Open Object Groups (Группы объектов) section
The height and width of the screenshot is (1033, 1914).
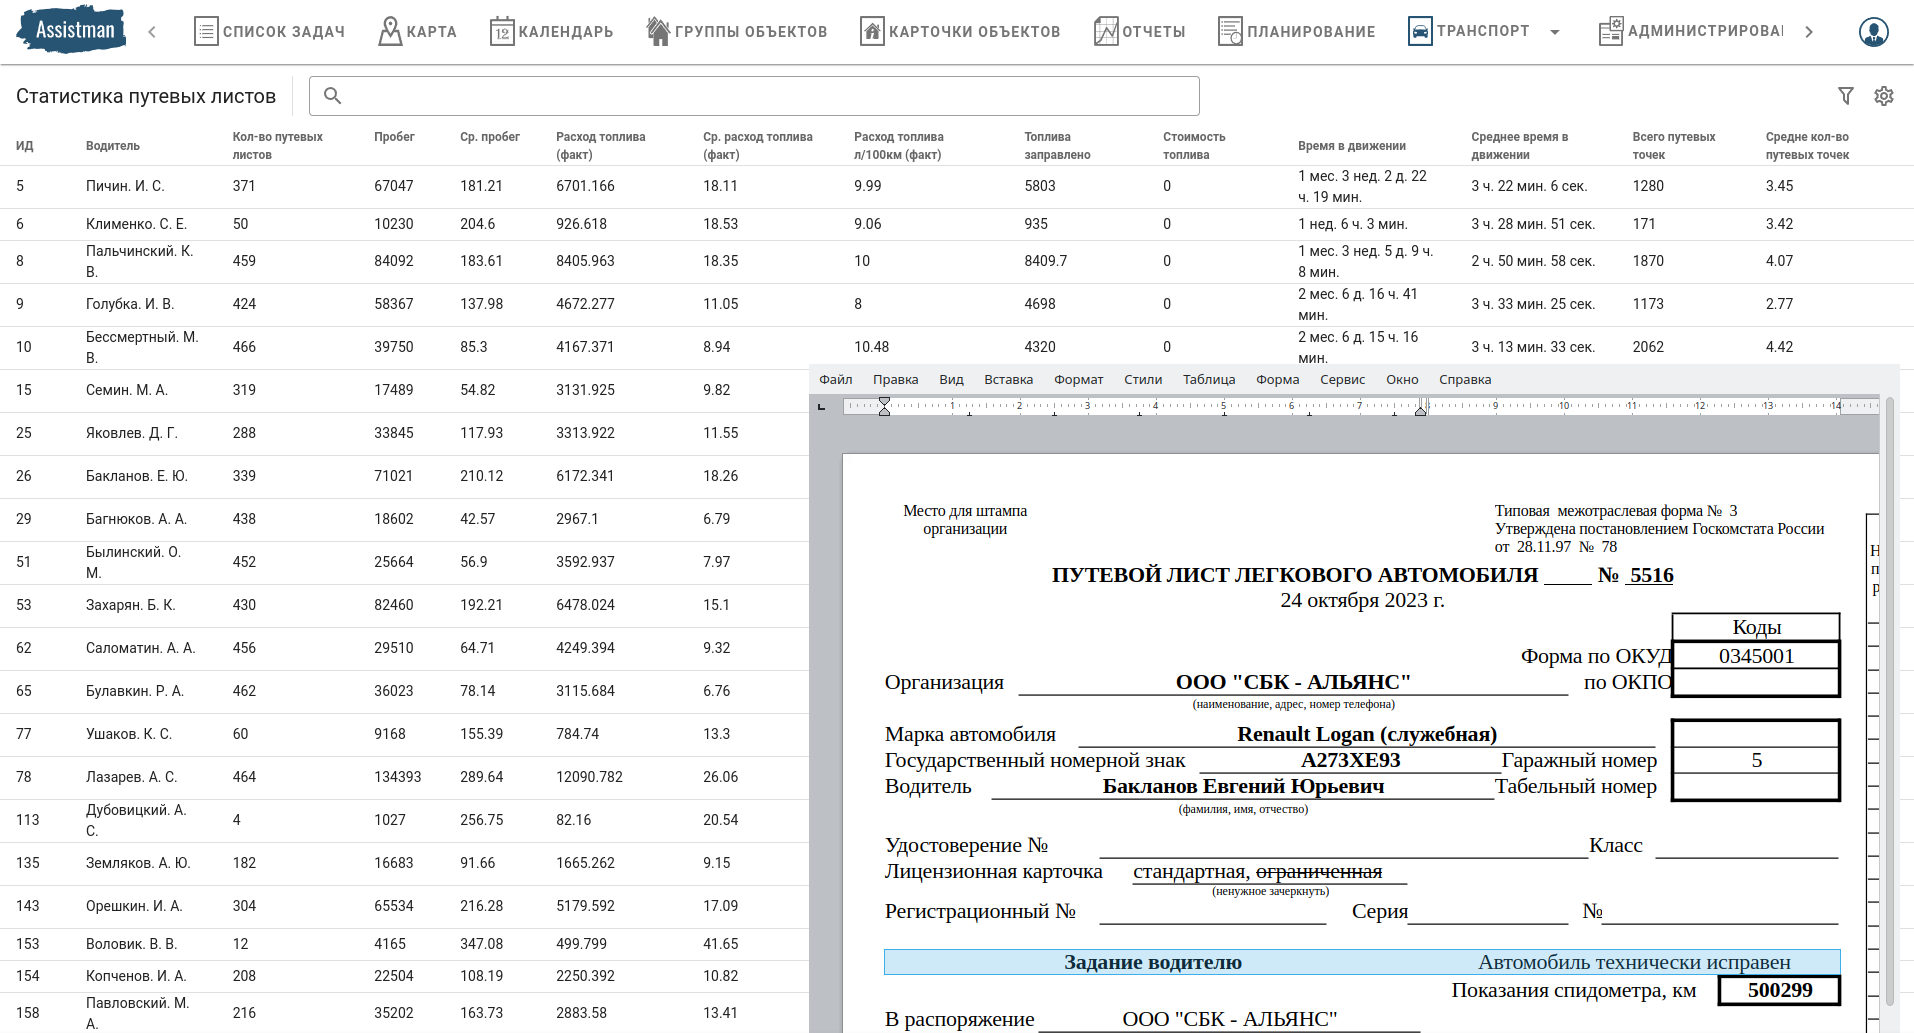(737, 32)
